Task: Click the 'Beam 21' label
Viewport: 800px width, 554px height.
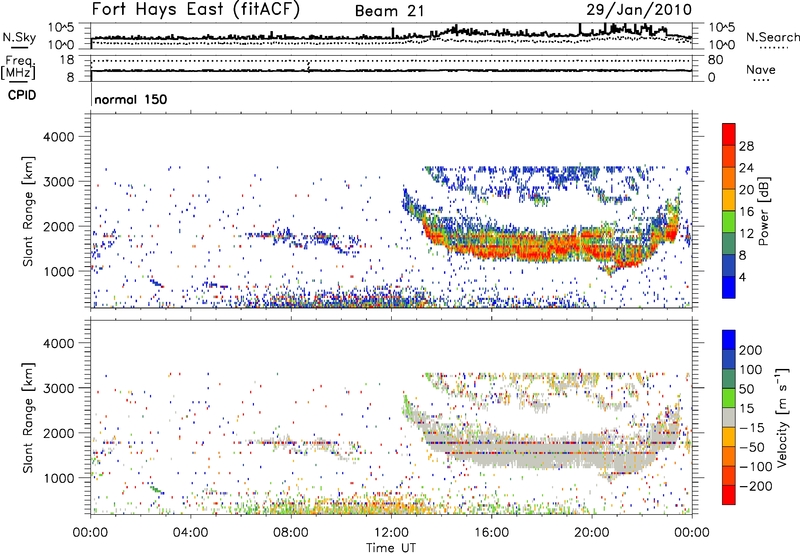Action: tap(389, 11)
